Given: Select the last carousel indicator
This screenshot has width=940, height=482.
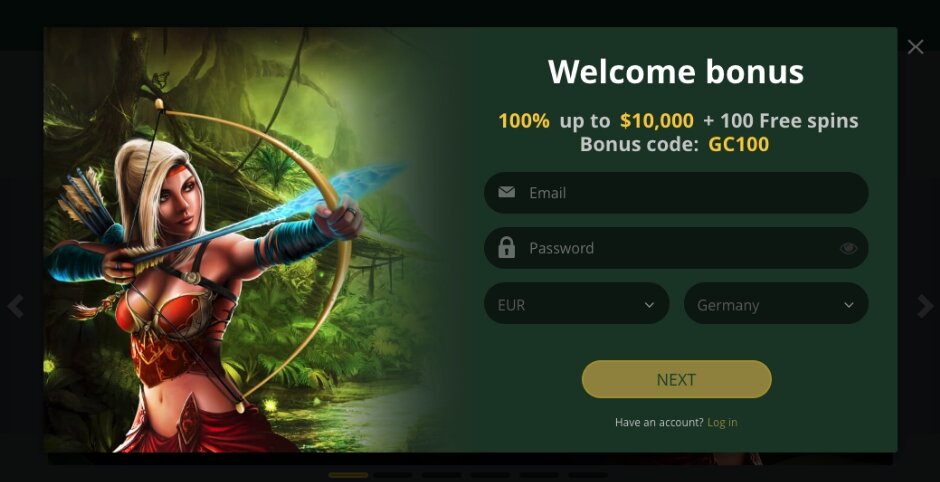Looking at the screenshot, I should coord(588,475).
